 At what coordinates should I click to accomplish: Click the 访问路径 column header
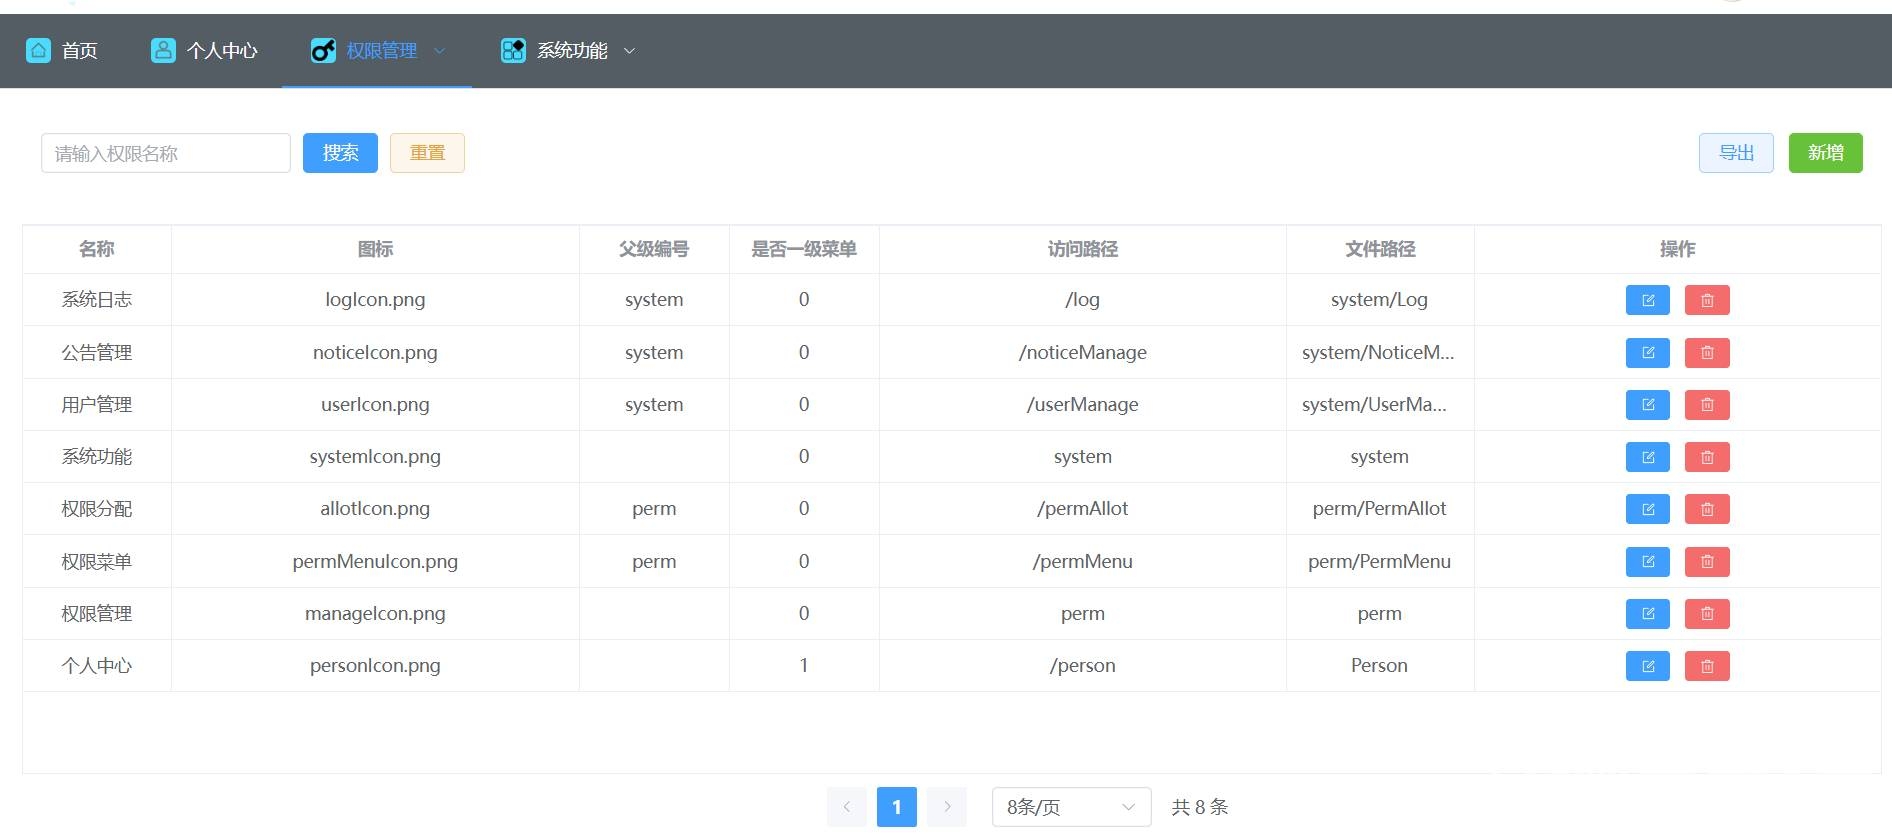(x=1083, y=249)
